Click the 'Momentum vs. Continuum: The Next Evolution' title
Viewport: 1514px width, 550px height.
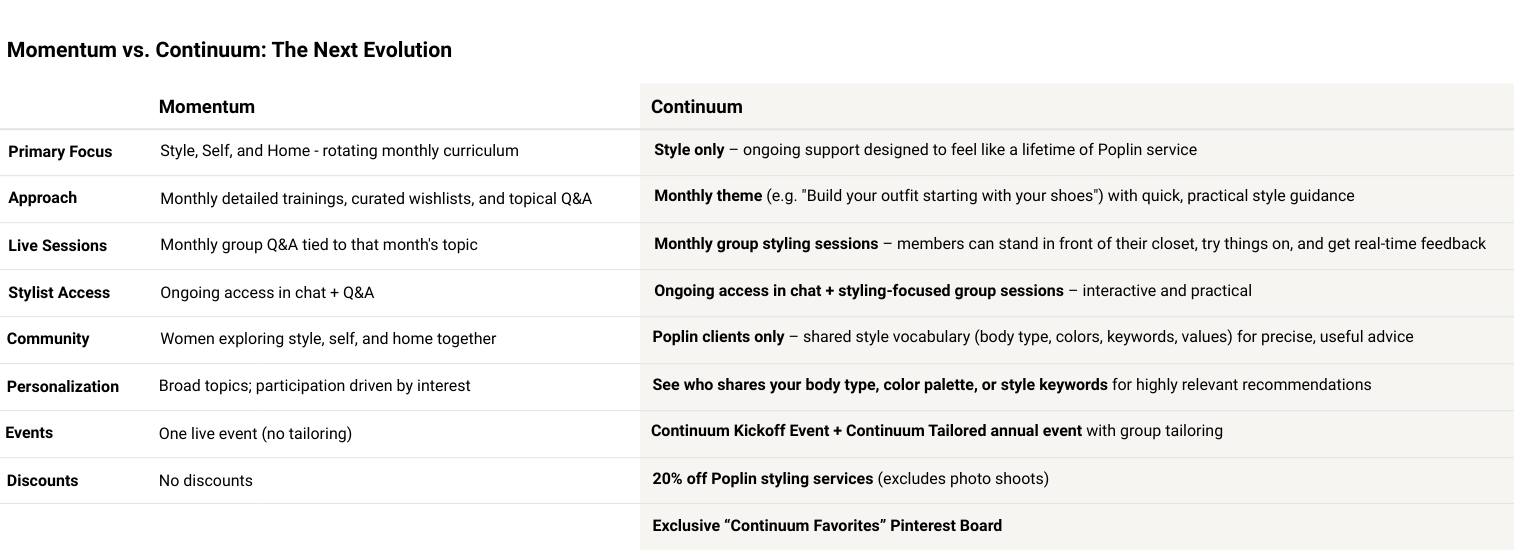[229, 50]
